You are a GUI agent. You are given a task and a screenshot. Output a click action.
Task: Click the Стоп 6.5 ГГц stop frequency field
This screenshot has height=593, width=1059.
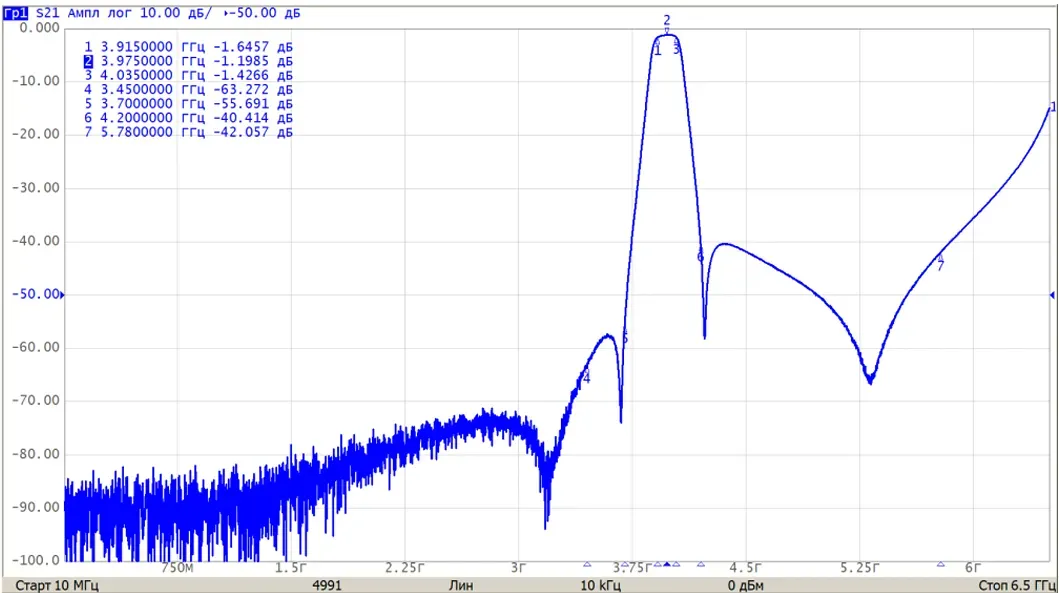[1017, 586]
